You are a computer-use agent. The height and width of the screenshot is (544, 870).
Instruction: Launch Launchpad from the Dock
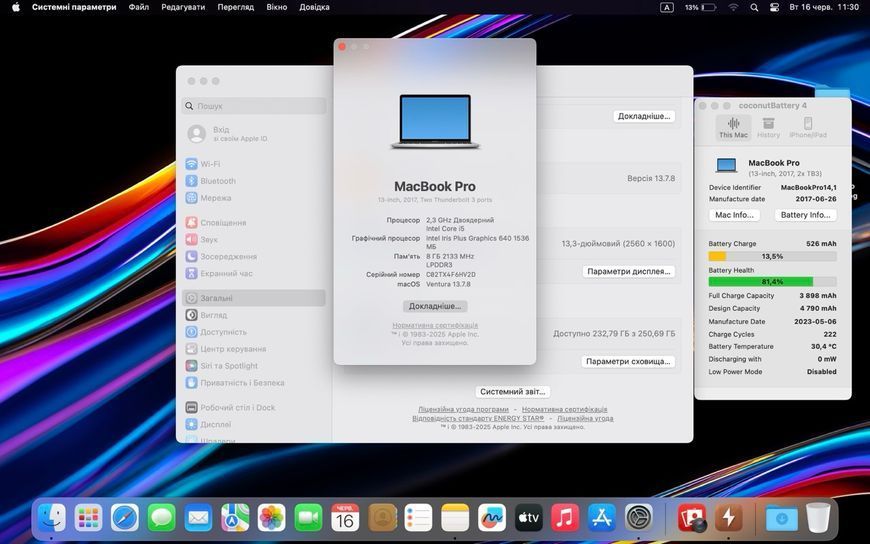click(x=88, y=518)
